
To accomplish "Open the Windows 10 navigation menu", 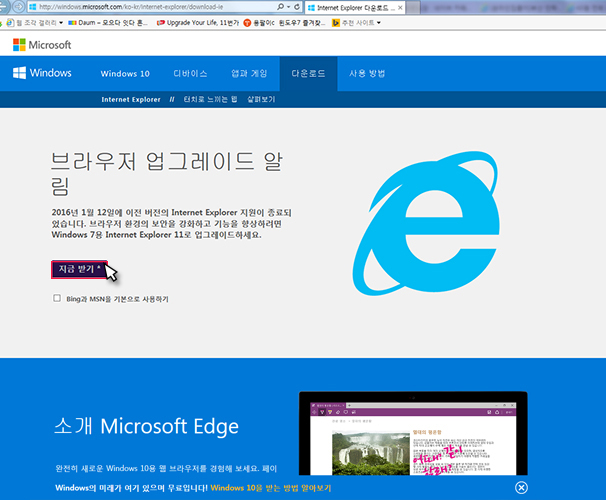I will pyautogui.click(x=125, y=73).
